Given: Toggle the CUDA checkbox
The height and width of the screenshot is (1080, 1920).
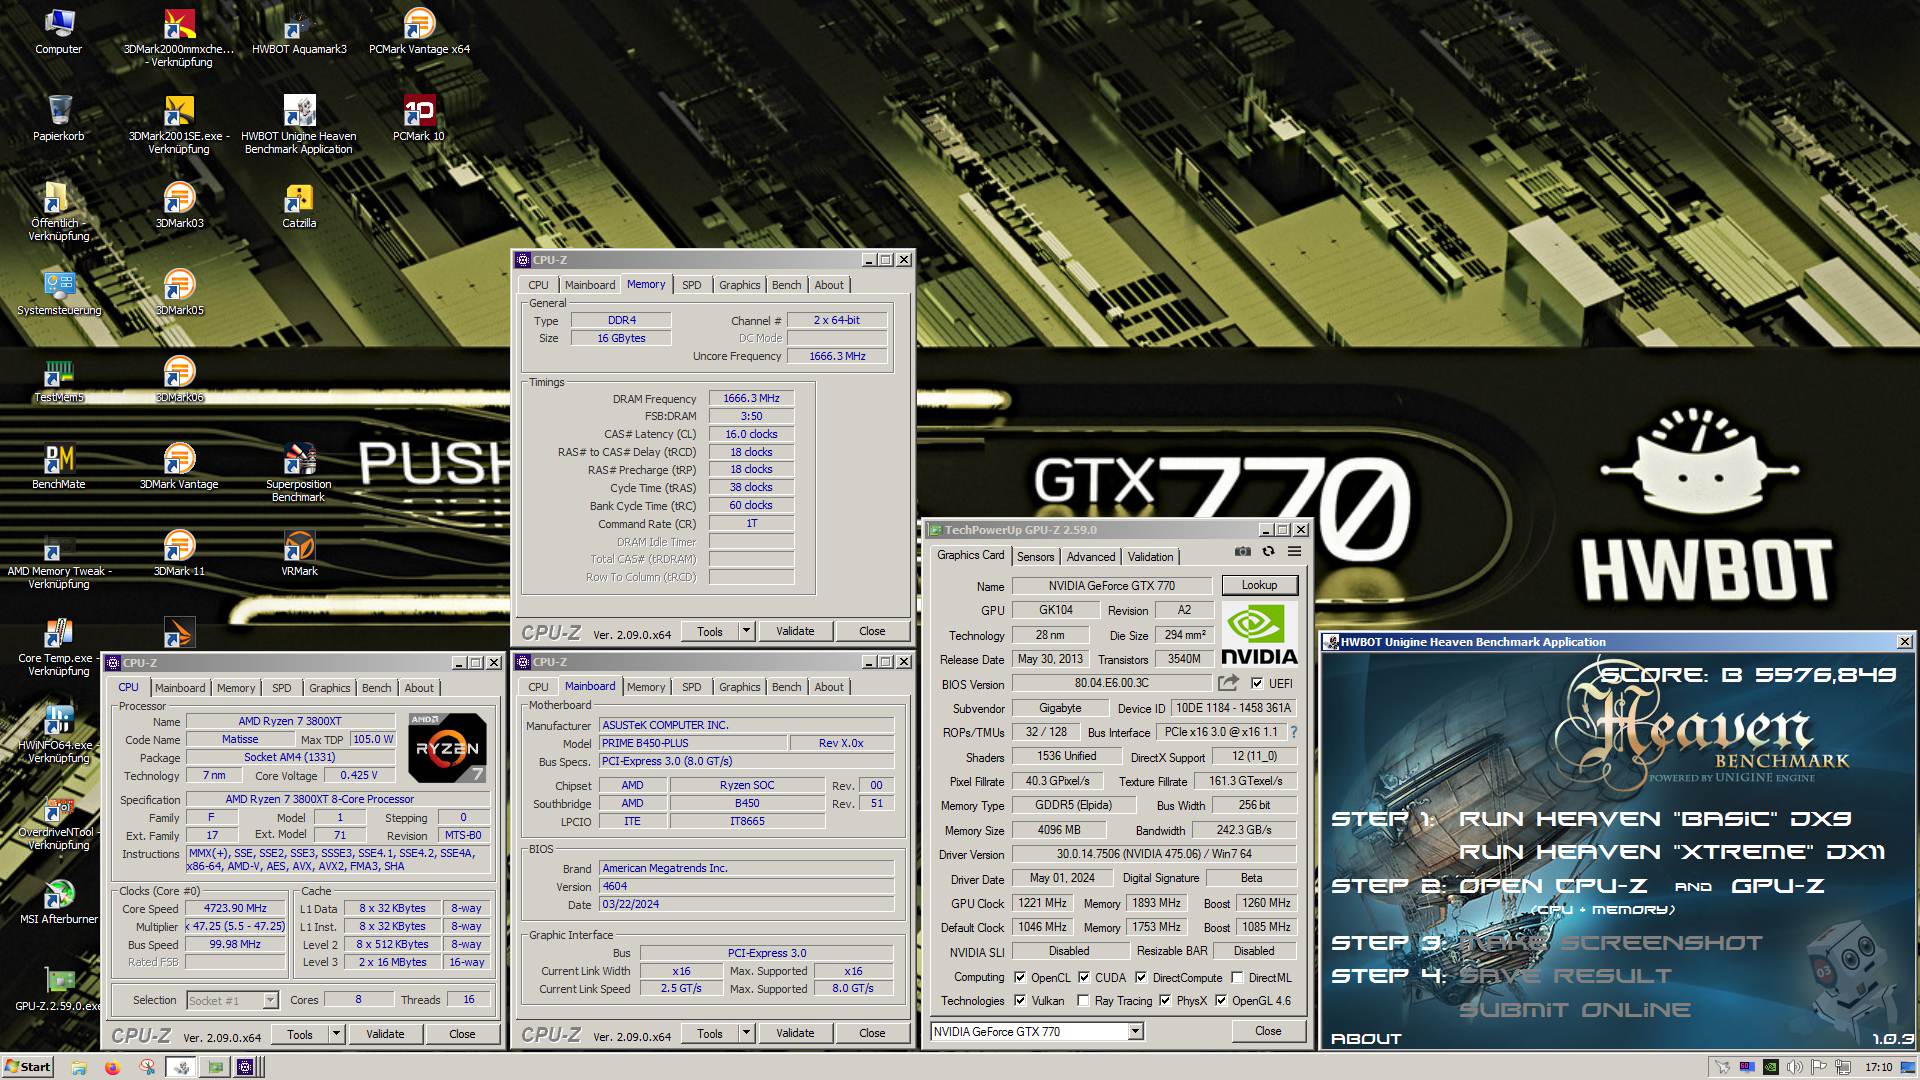Looking at the screenshot, I should [1084, 978].
